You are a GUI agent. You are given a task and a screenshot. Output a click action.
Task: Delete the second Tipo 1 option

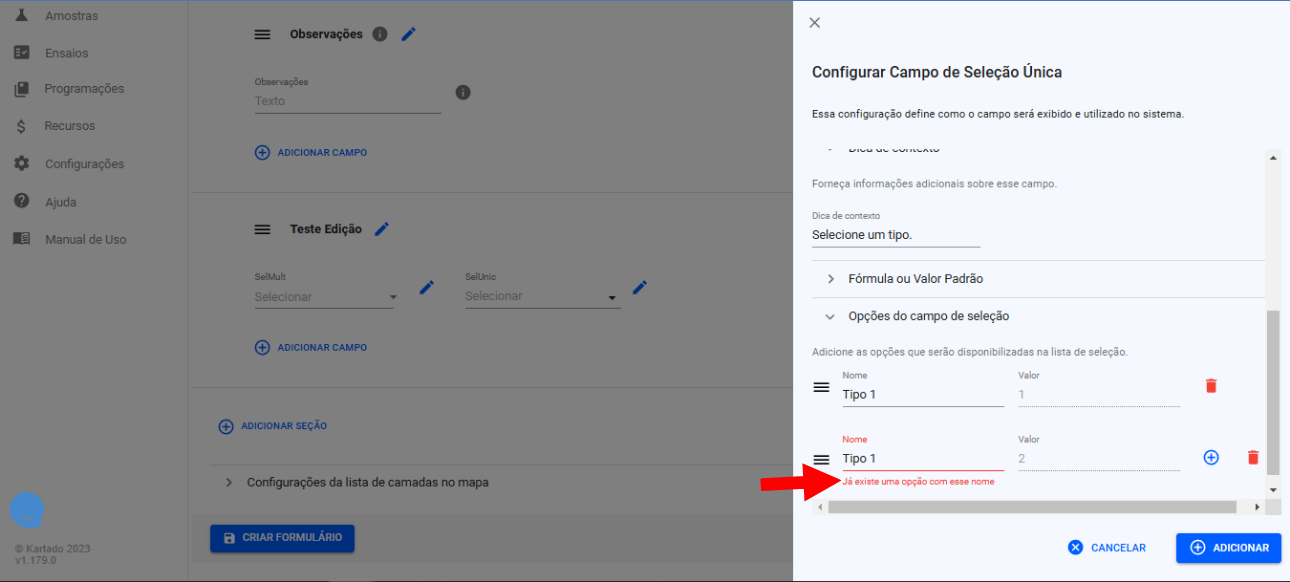(x=1252, y=458)
